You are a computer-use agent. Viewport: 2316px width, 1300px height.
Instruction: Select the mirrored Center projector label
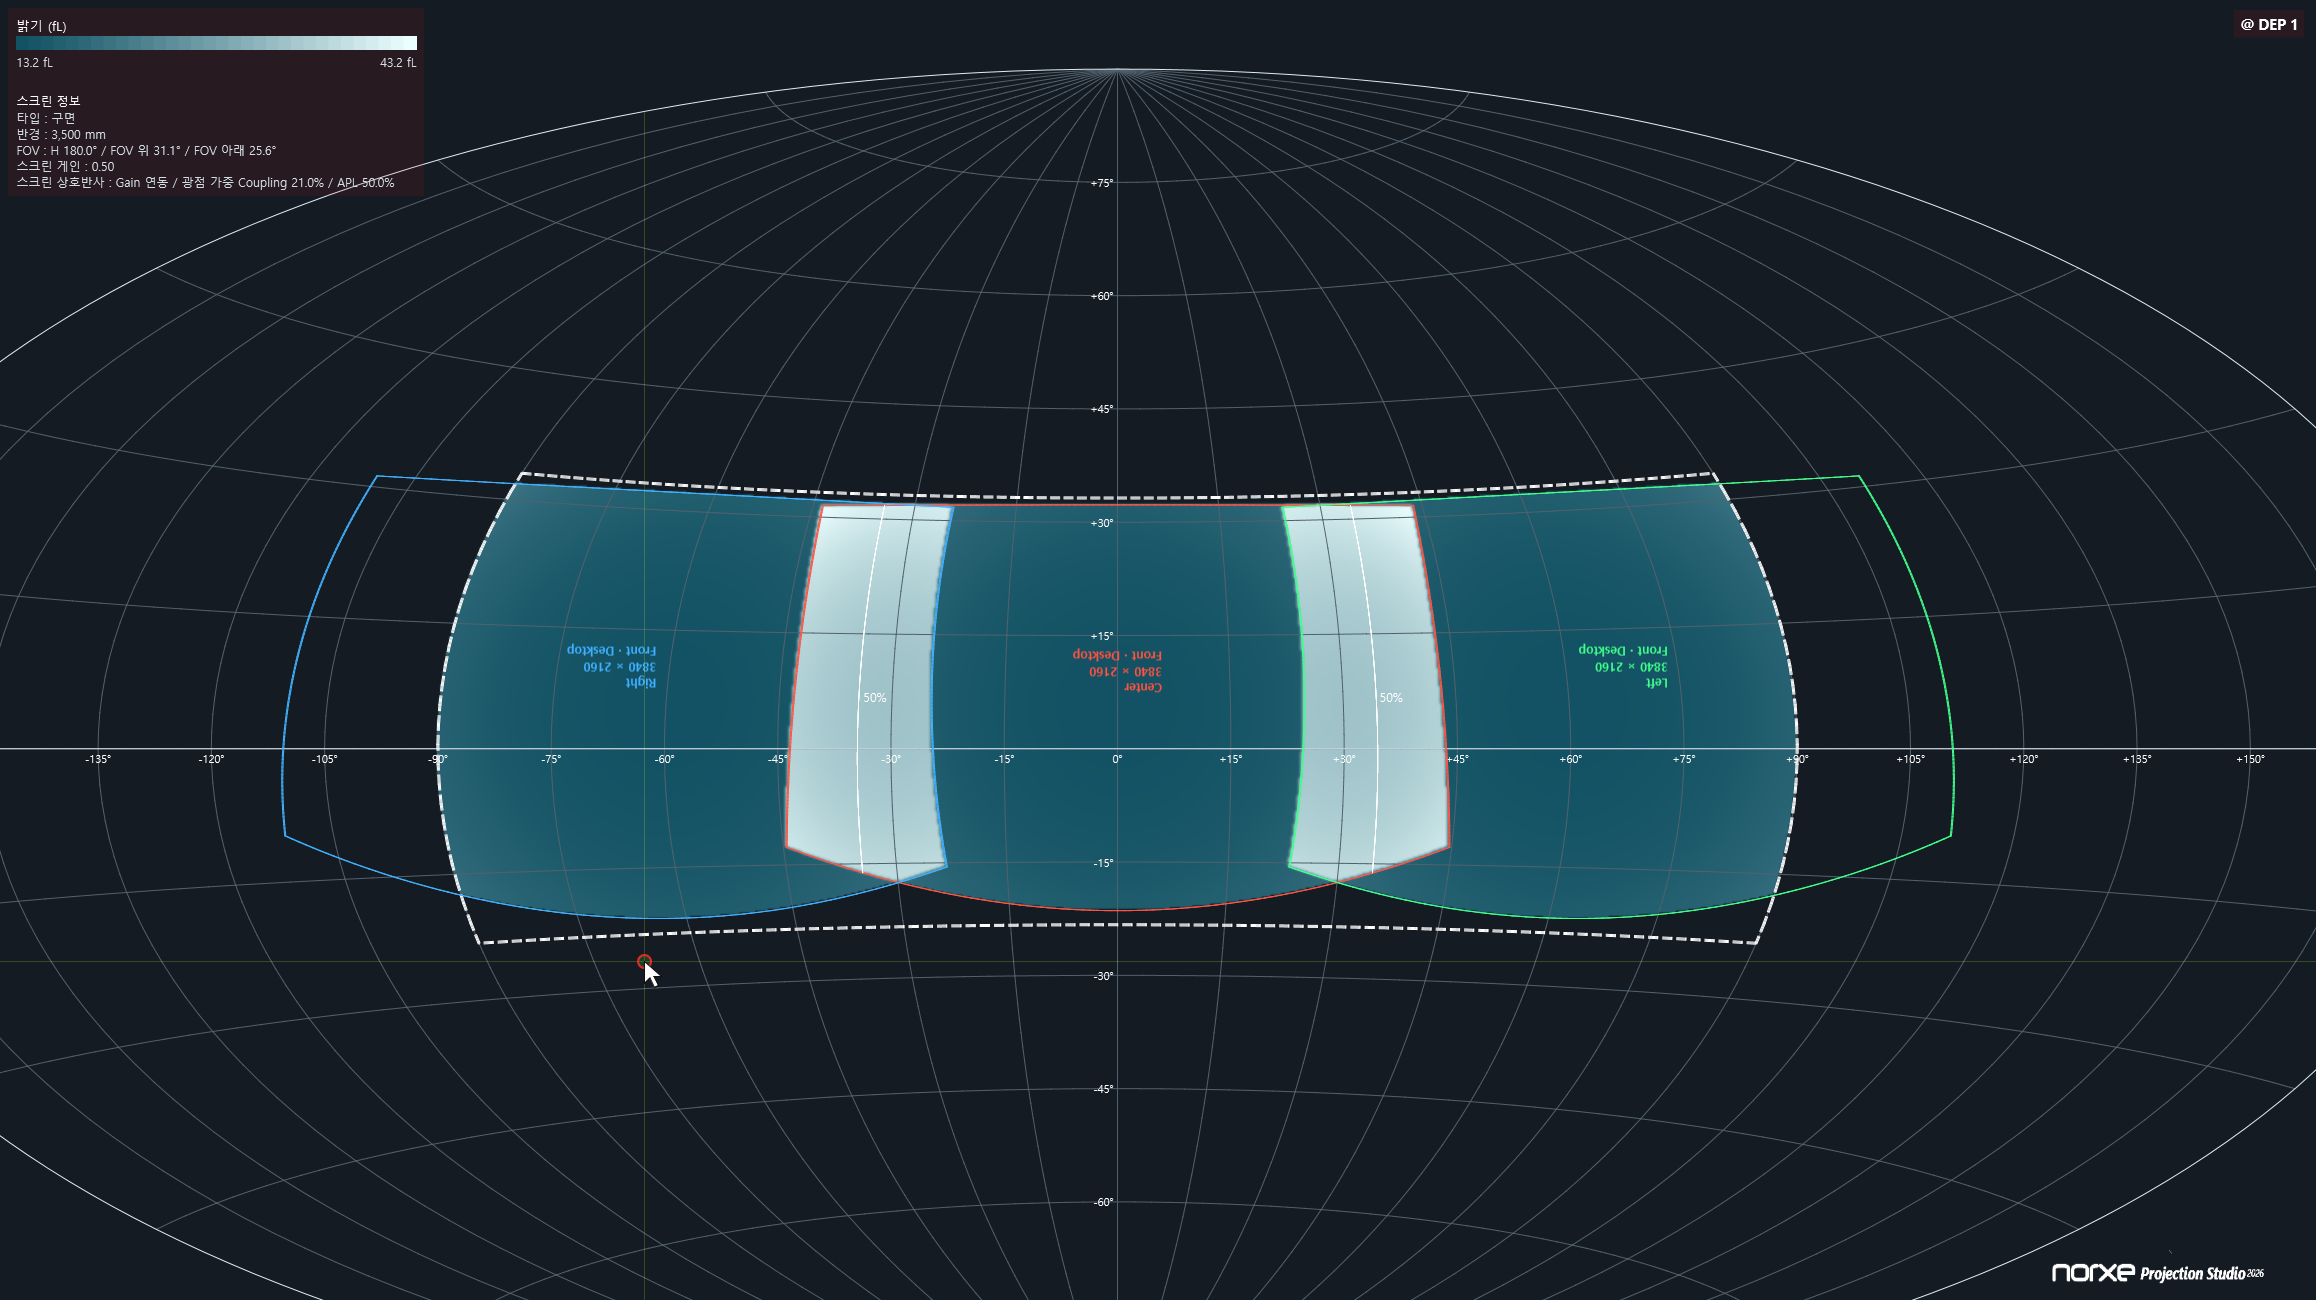[x=1118, y=671]
